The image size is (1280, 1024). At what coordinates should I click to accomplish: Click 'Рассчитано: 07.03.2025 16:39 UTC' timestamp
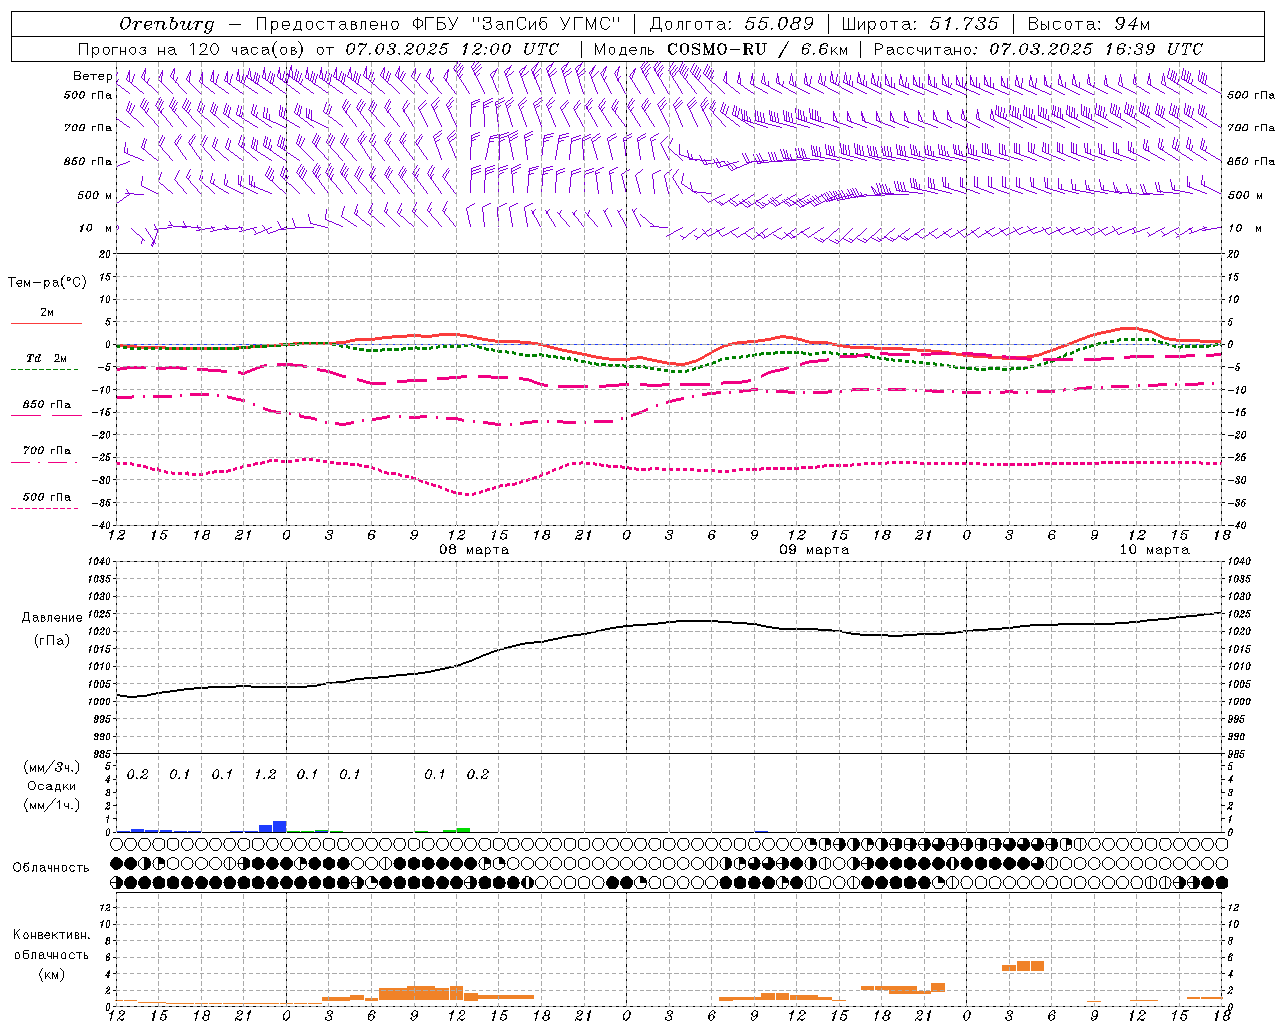tap(1038, 49)
